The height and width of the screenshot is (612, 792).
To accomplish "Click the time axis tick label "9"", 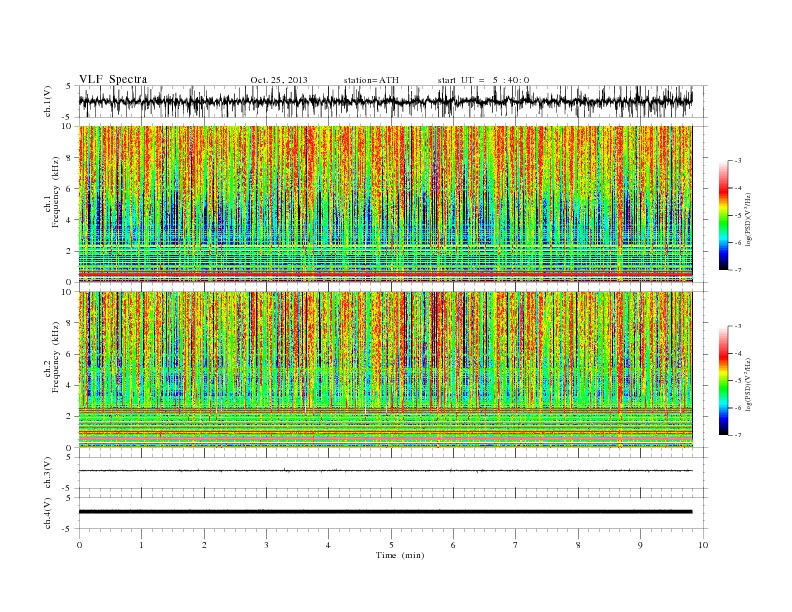I will [x=640, y=545].
